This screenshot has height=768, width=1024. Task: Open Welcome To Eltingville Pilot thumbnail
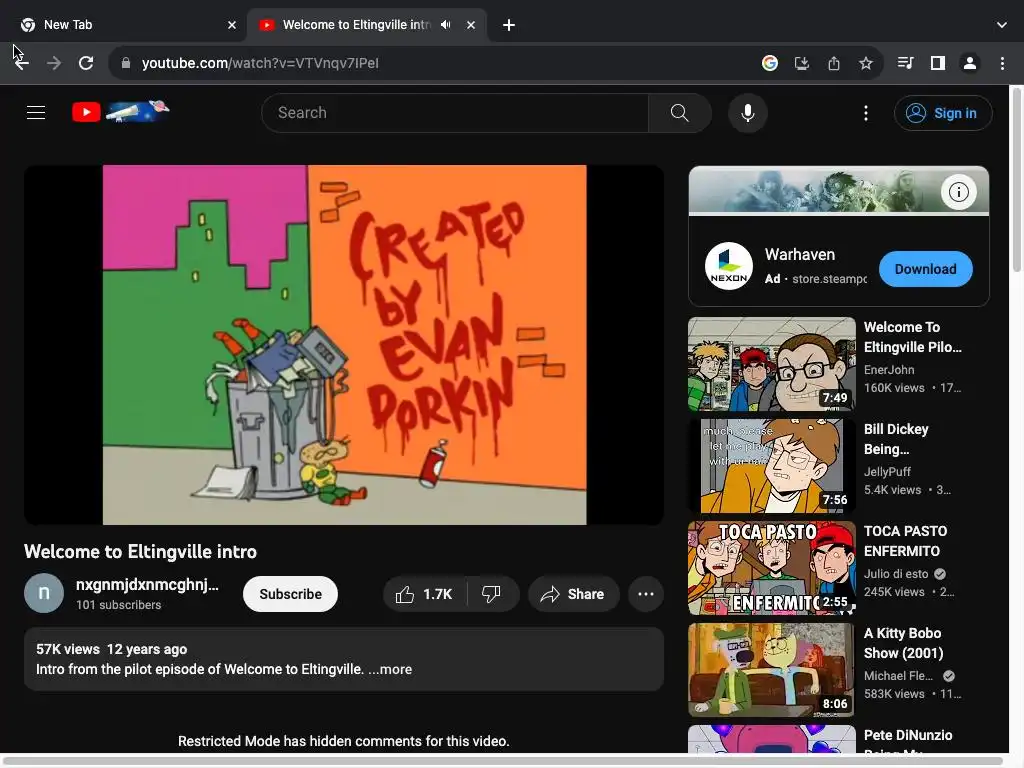coord(771,364)
